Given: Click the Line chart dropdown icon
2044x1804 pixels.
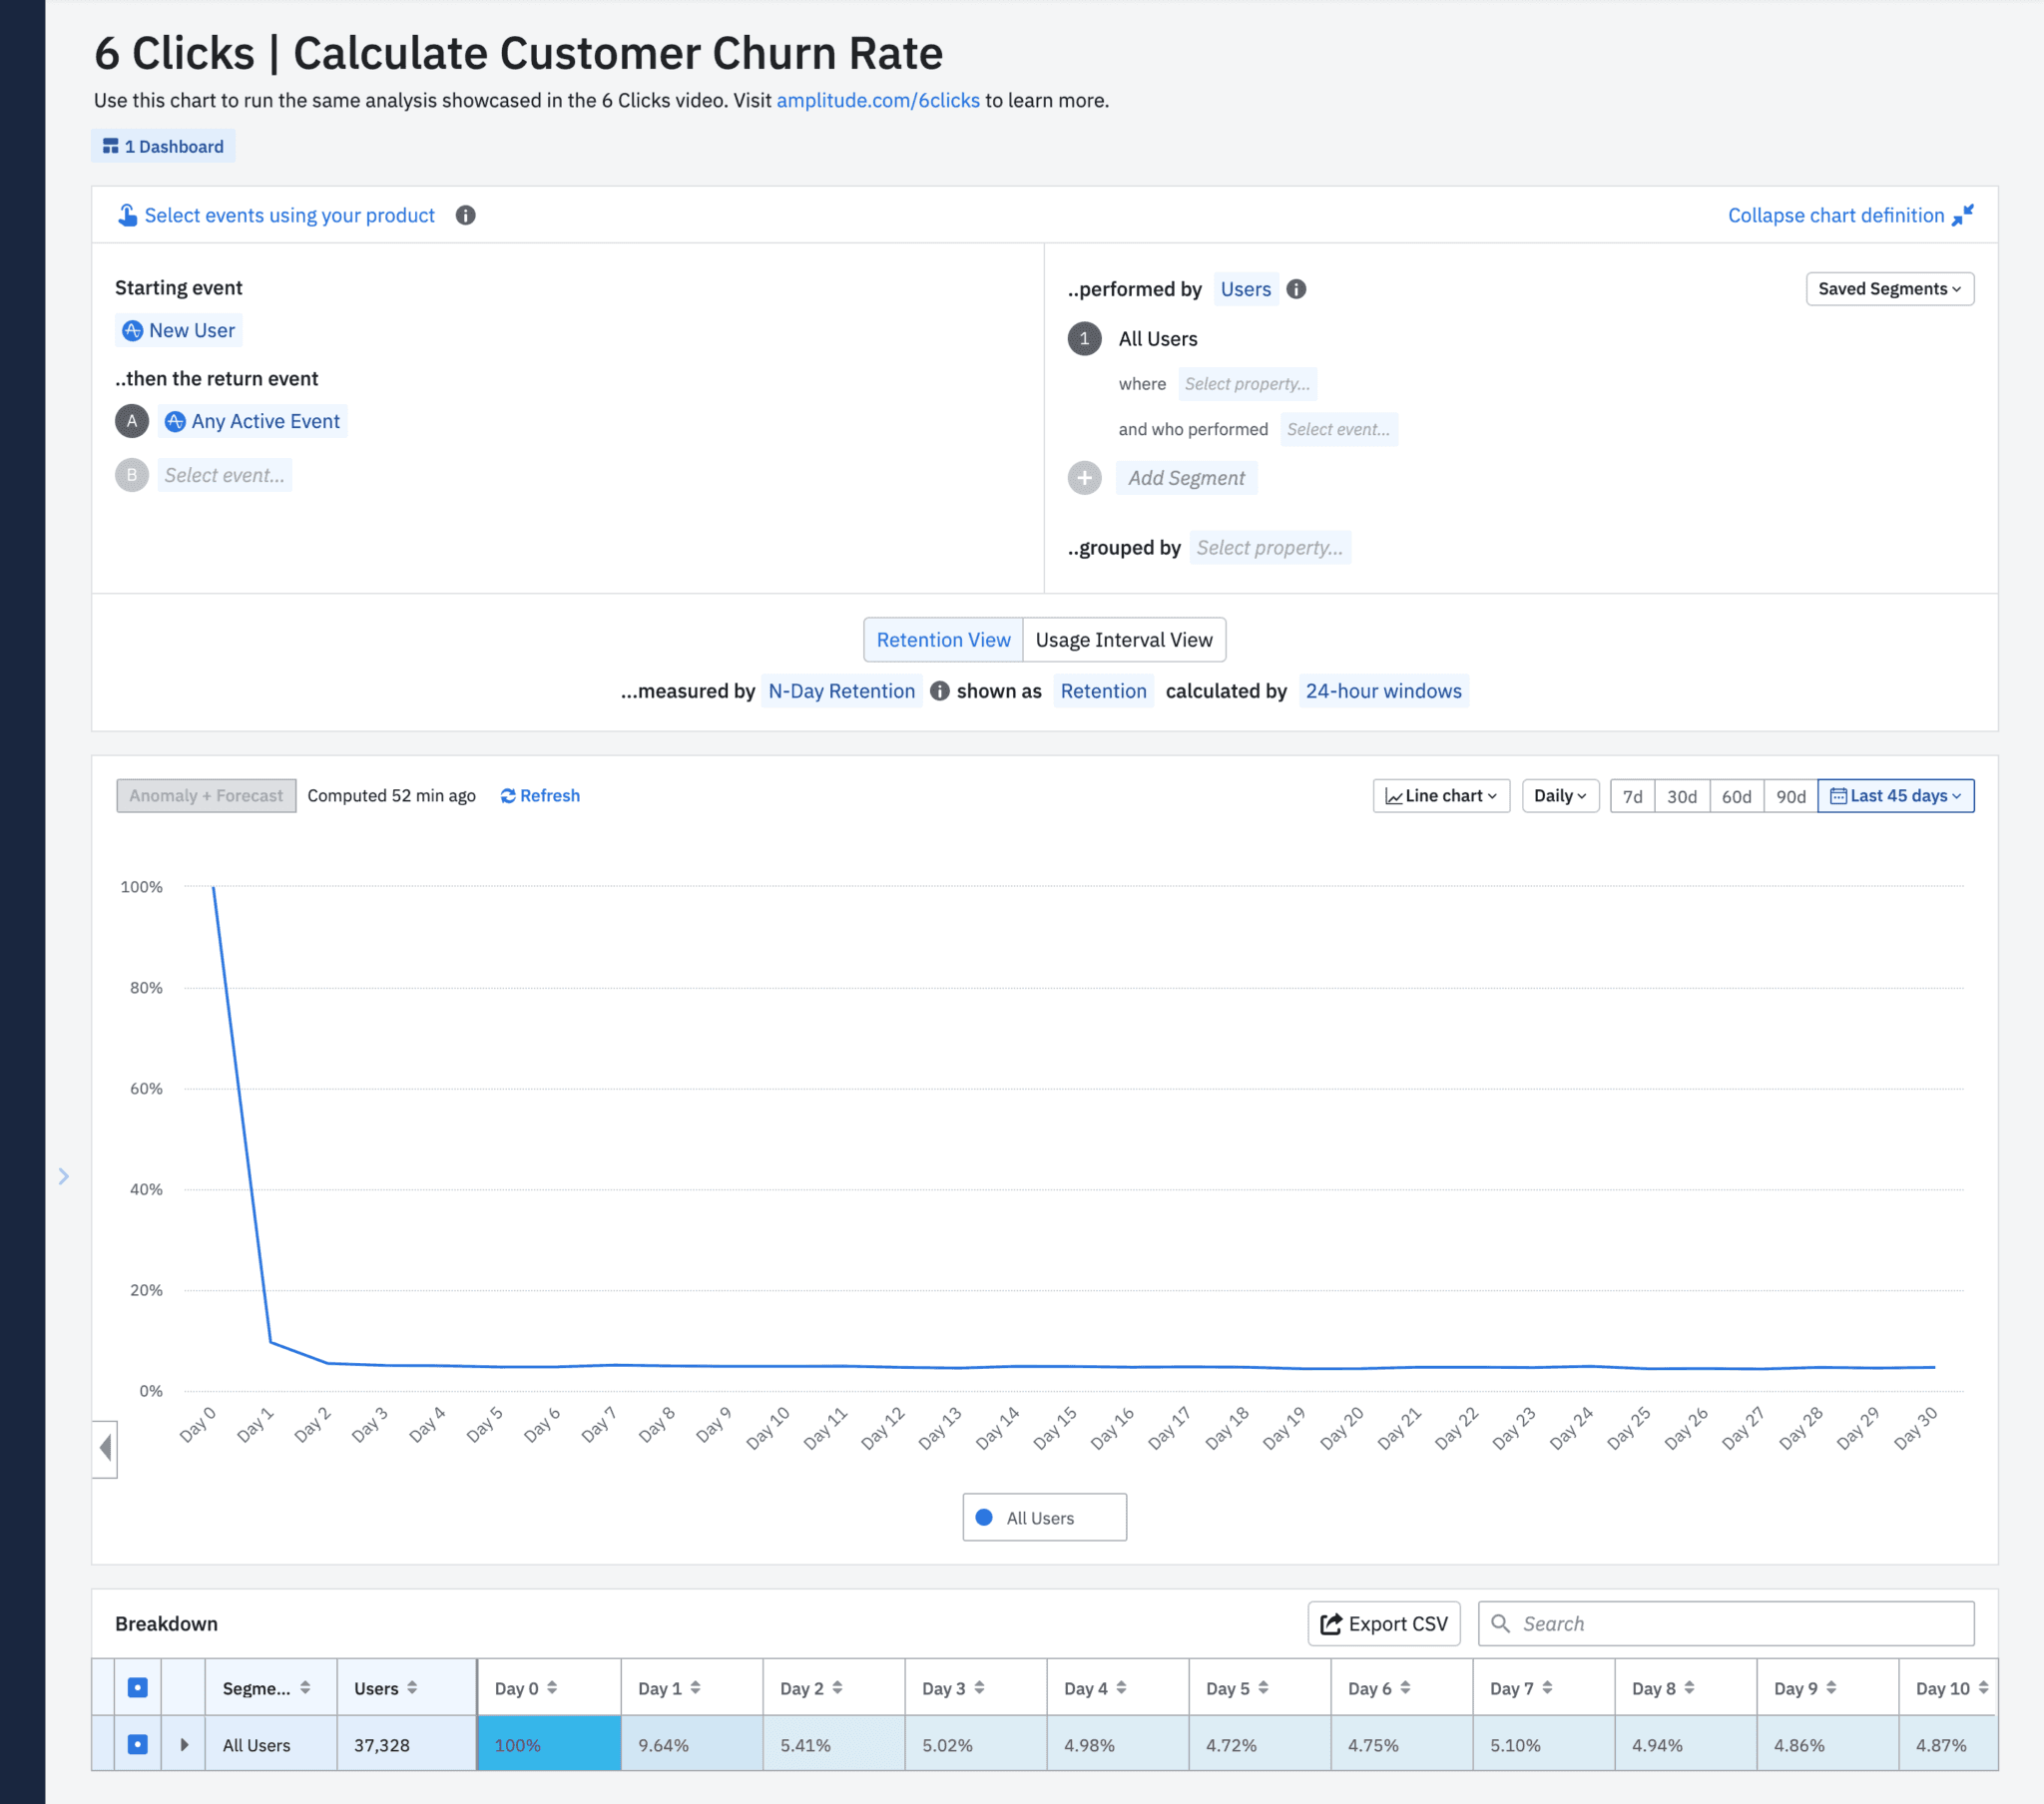Looking at the screenshot, I should click(x=1490, y=796).
